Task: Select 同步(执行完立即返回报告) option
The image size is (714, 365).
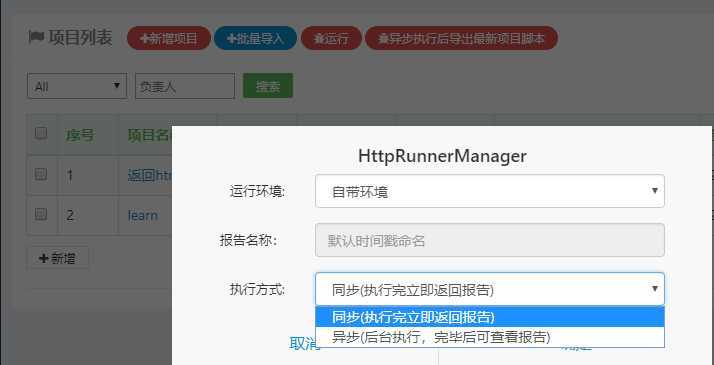Action: point(490,317)
